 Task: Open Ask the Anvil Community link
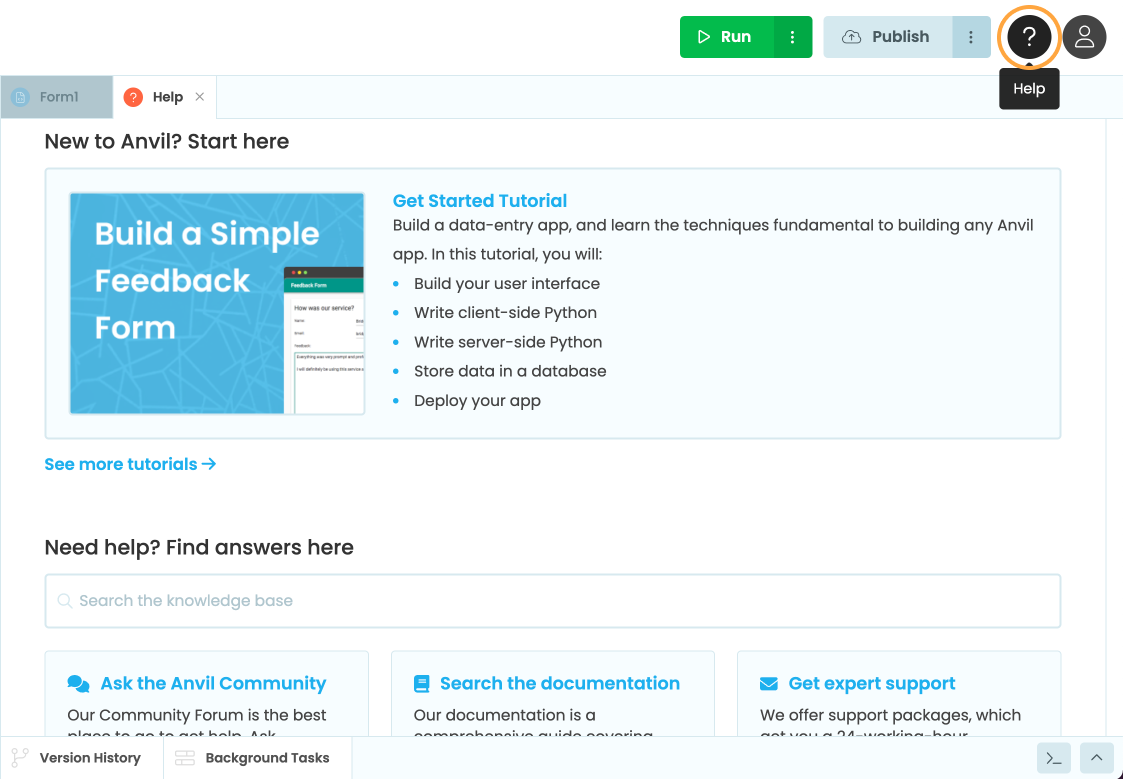(x=213, y=684)
